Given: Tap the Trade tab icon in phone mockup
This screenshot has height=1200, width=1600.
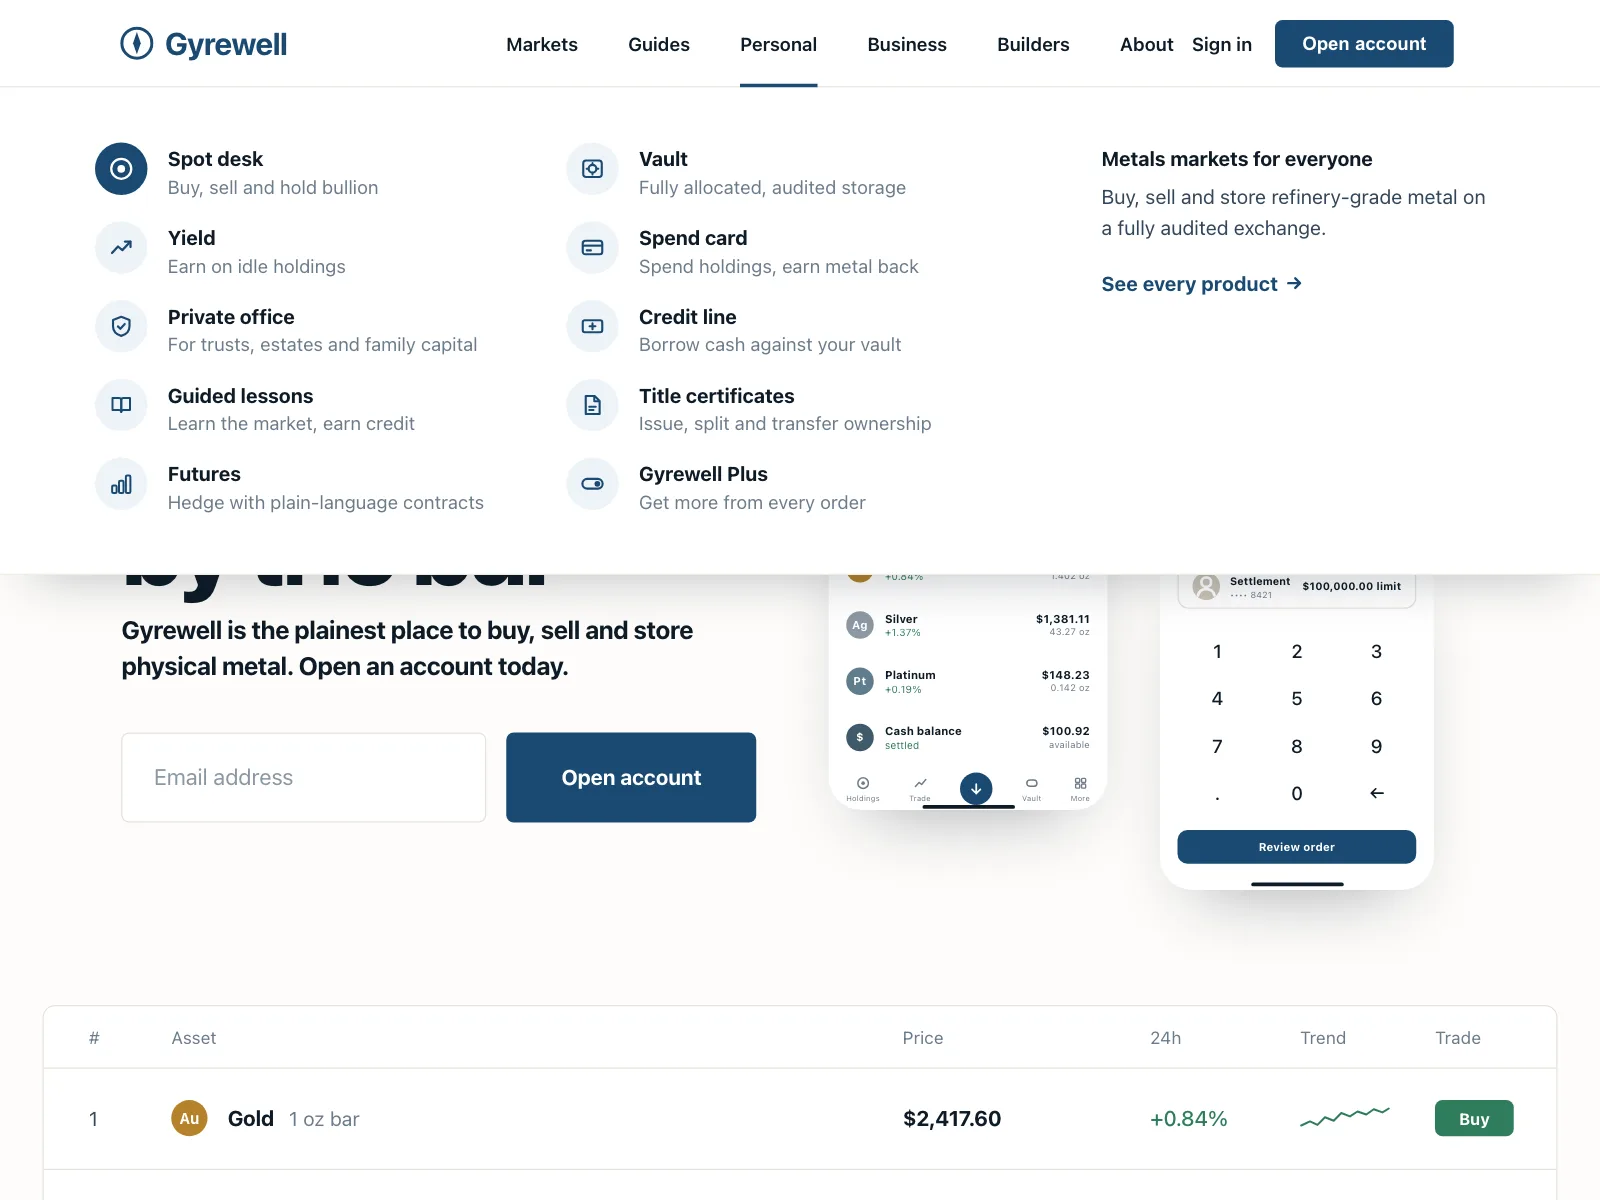Looking at the screenshot, I should pyautogui.click(x=920, y=783).
